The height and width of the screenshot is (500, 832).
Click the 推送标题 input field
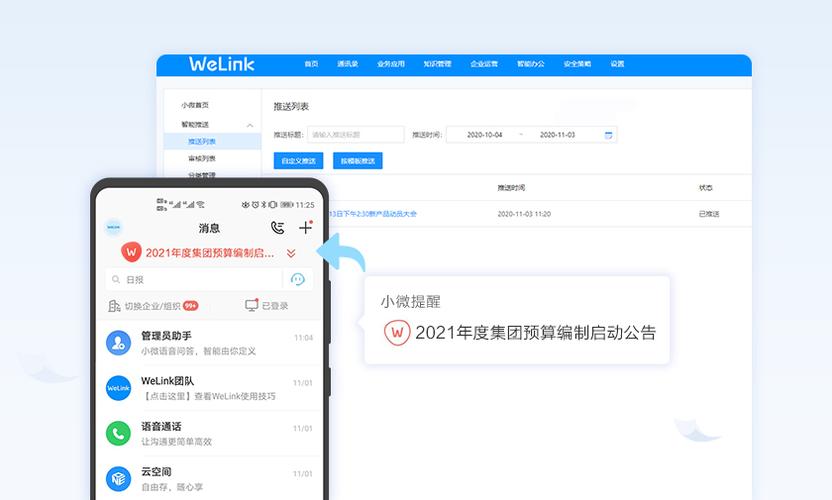356,135
